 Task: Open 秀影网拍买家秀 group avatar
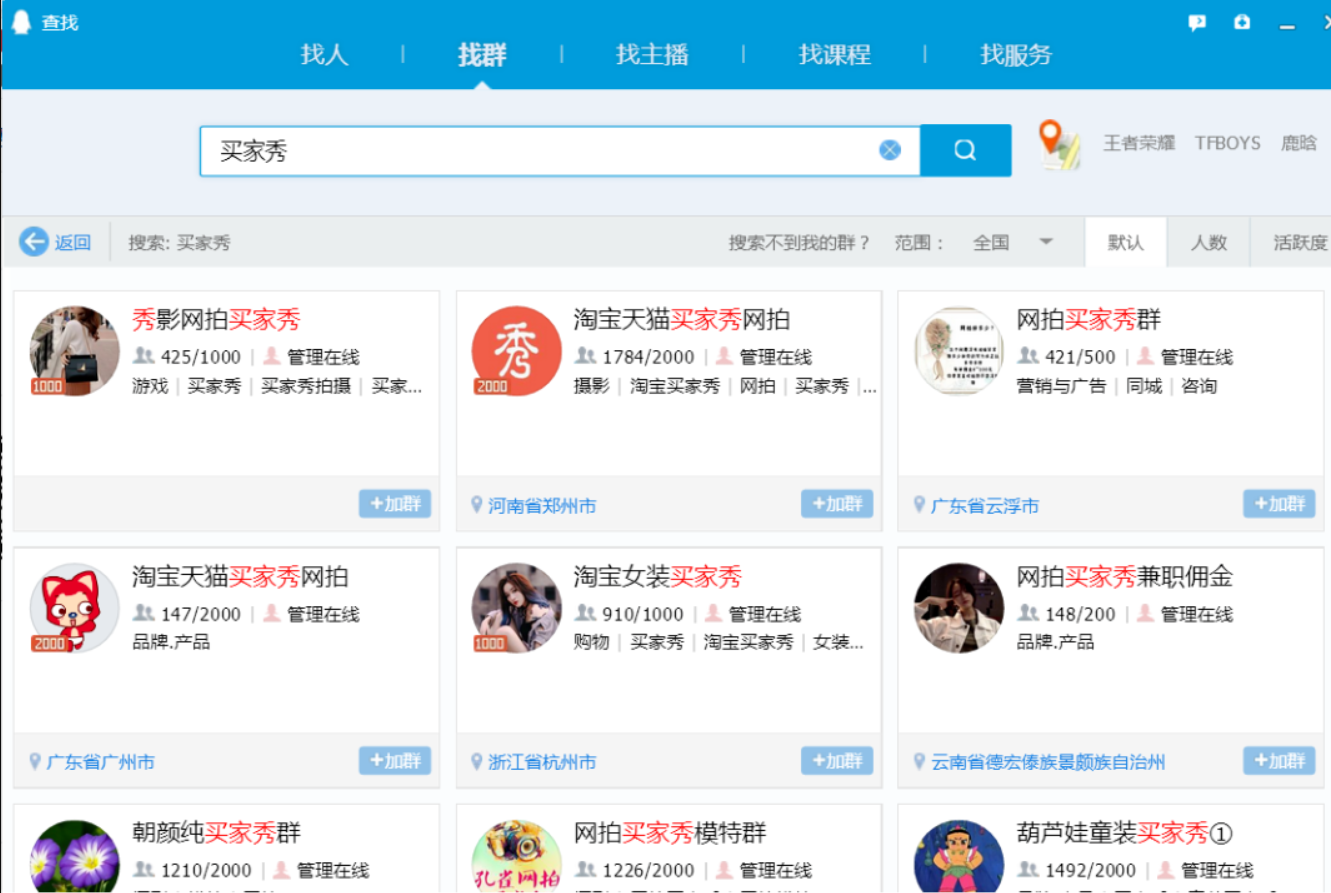pyautogui.click(x=75, y=351)
